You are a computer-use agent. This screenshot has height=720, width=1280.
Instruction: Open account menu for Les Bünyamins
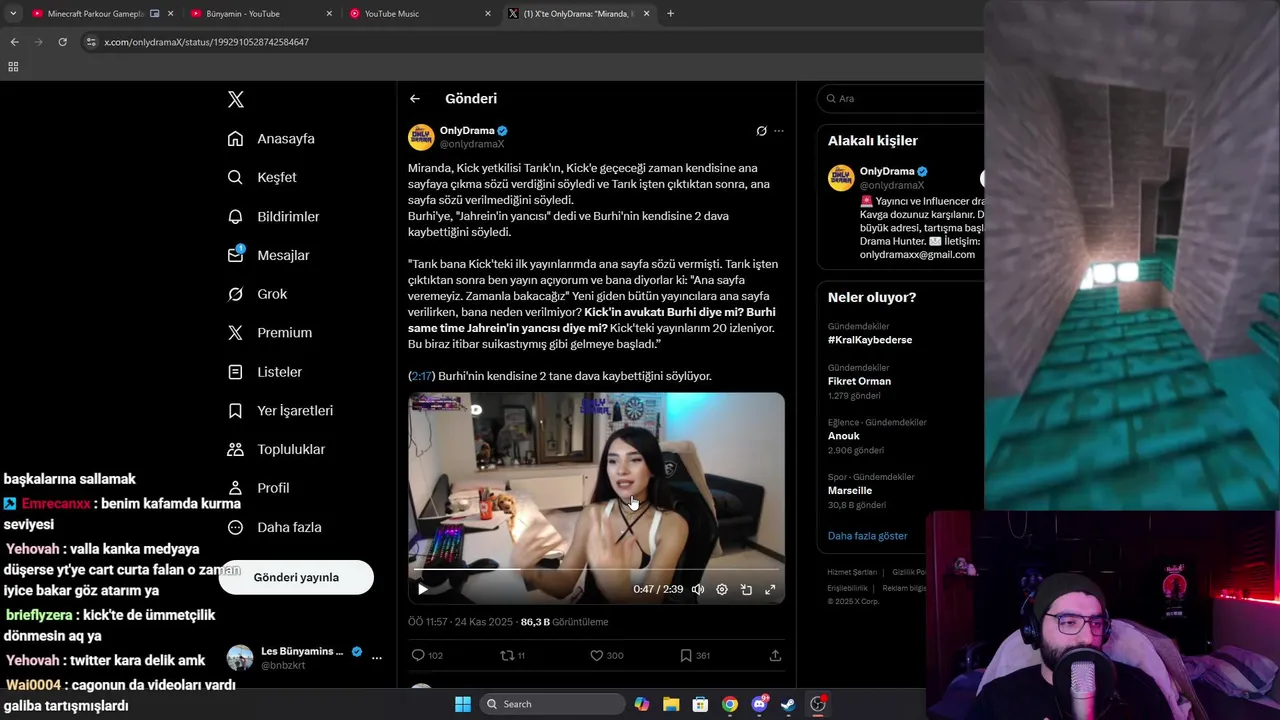376,657
